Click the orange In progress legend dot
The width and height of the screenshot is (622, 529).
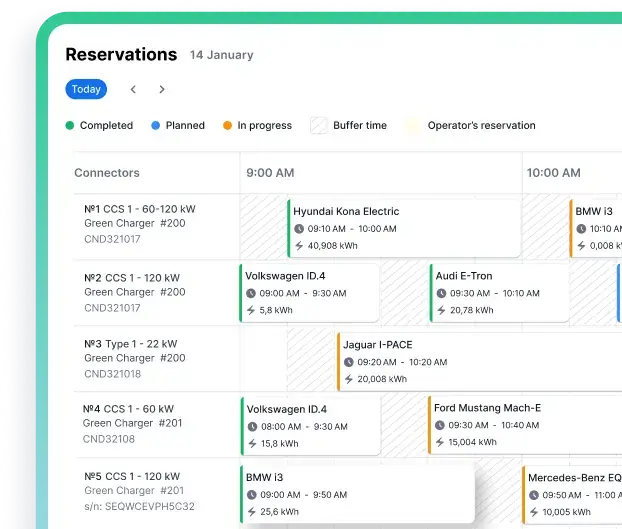[227, 126]
